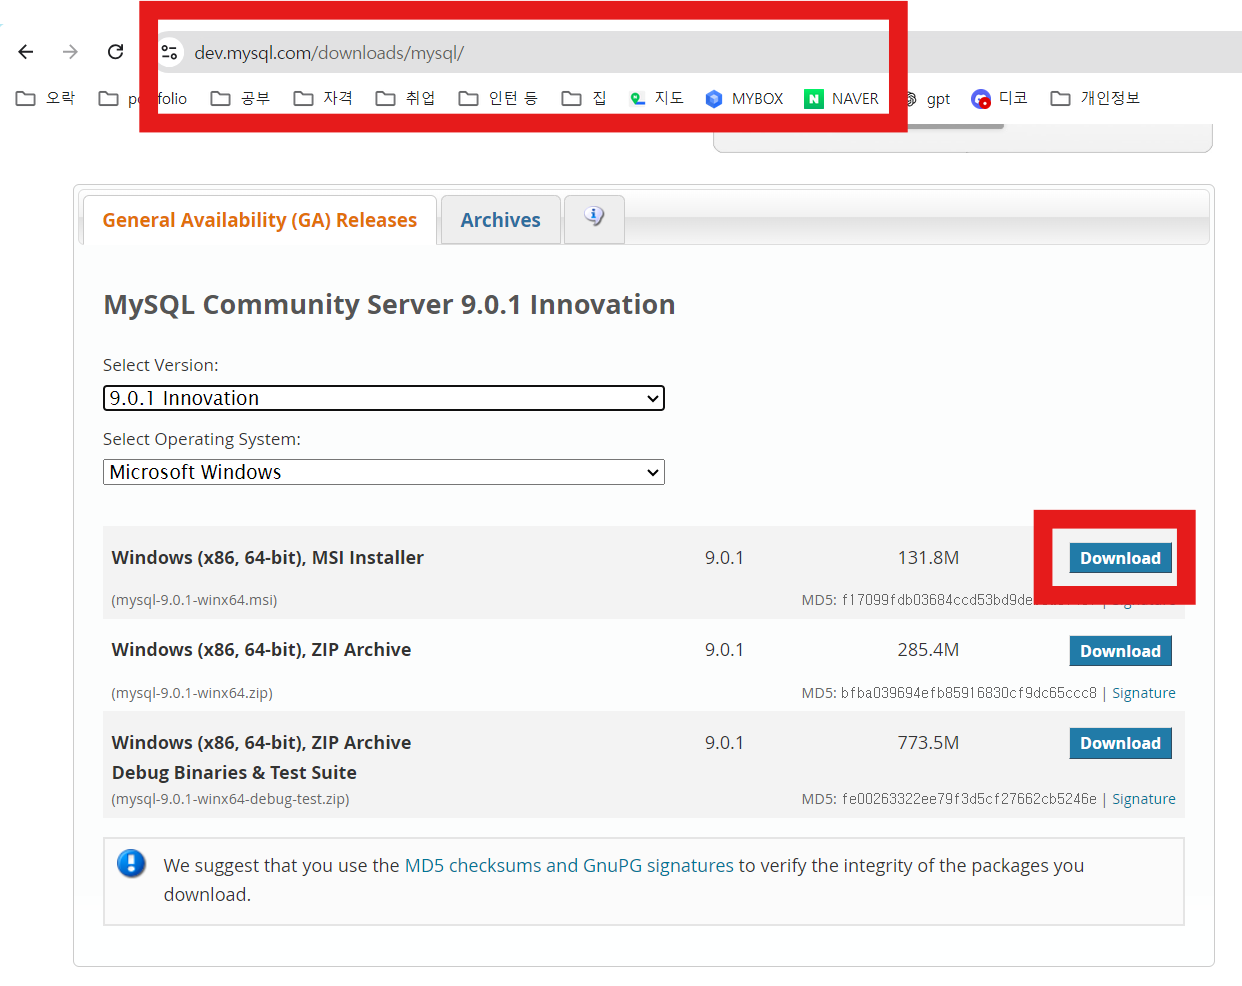The width and height of the screenshot is (1242, 986).
Task: Click the file name (mysql-9.0.1-winx64-debug-test.zip)
Action: (230, 799)
